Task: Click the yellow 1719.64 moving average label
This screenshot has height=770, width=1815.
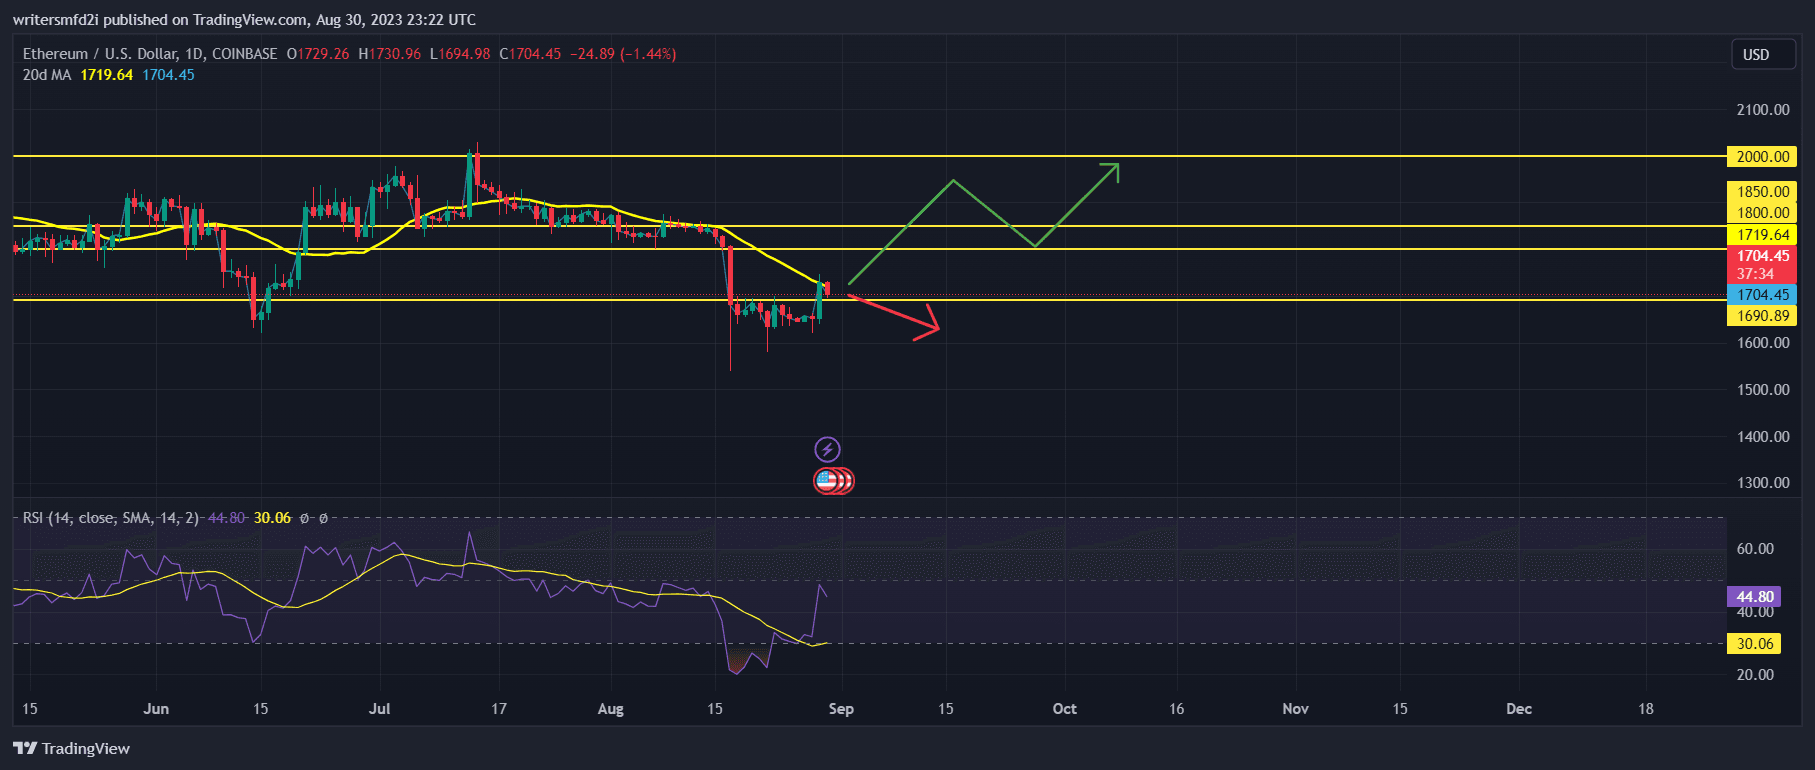Action: coord(1762,235)
